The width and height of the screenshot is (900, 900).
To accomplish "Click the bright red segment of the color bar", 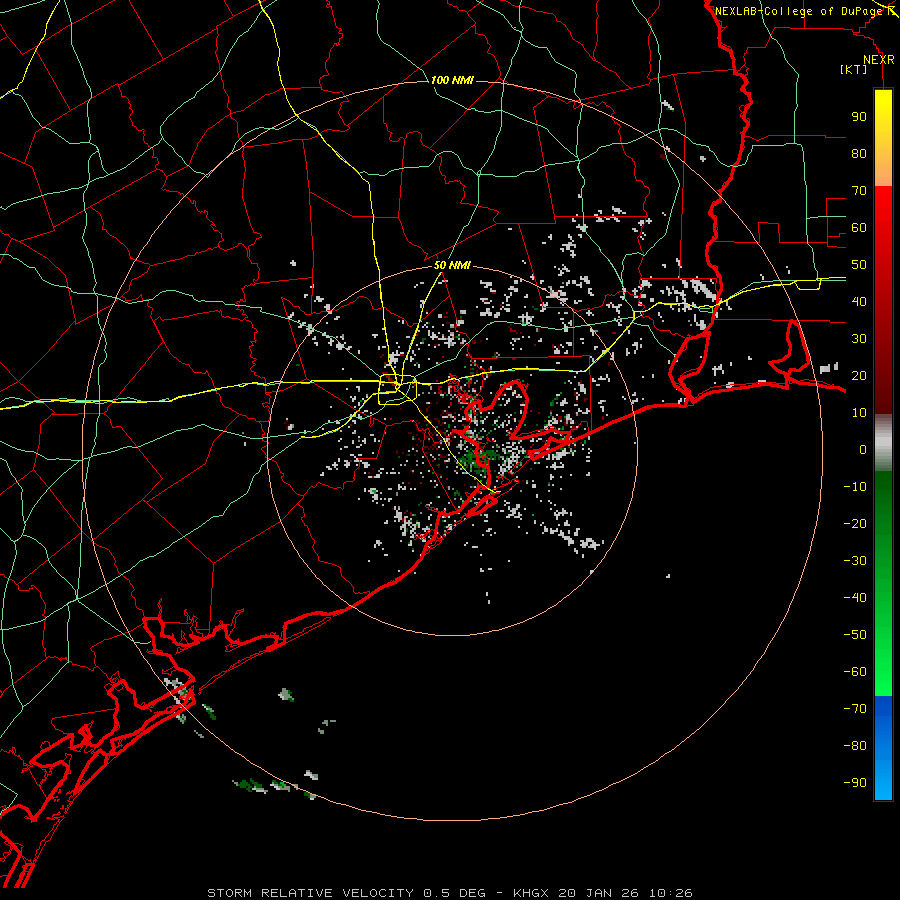I will [x=883, y=300].
